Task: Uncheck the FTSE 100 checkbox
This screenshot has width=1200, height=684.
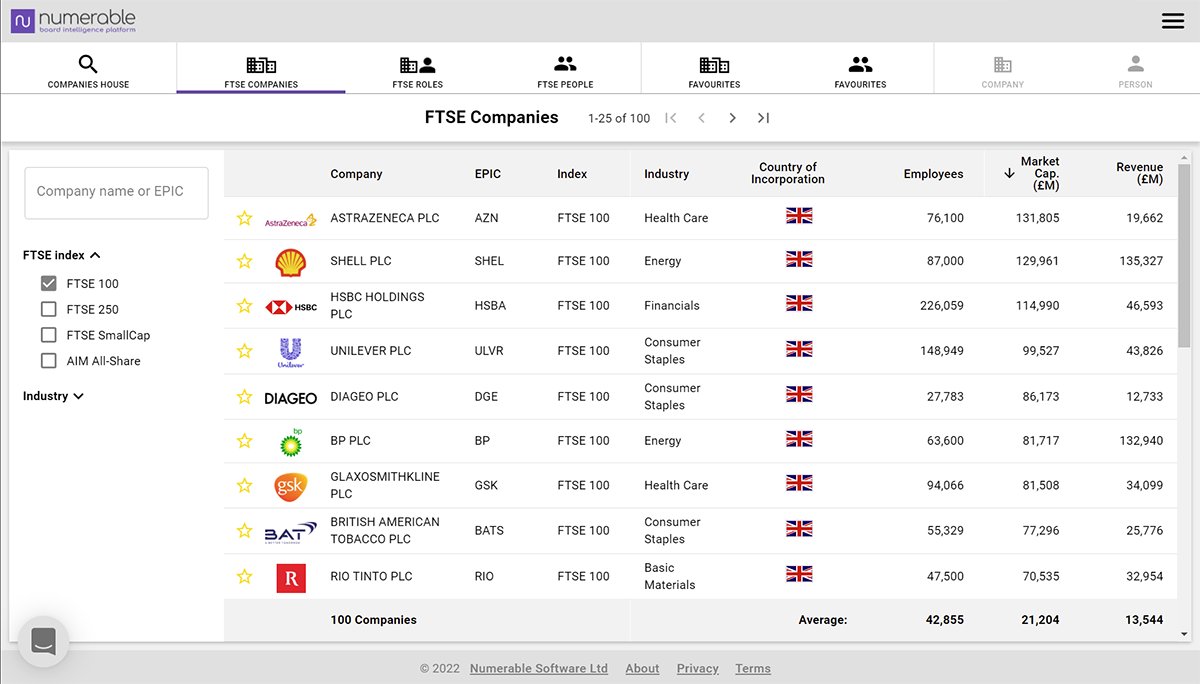Action: tap(48, 283)
